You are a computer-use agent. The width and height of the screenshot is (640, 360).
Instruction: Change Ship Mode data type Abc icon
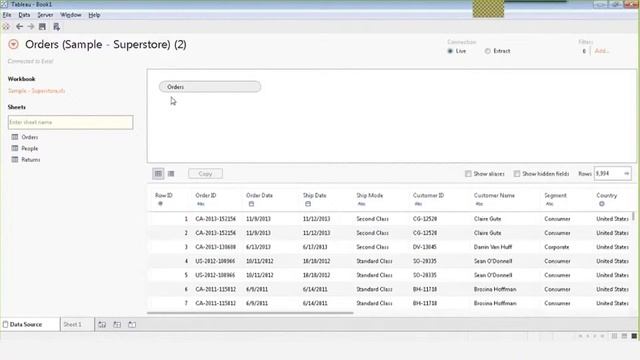point(361,204)
